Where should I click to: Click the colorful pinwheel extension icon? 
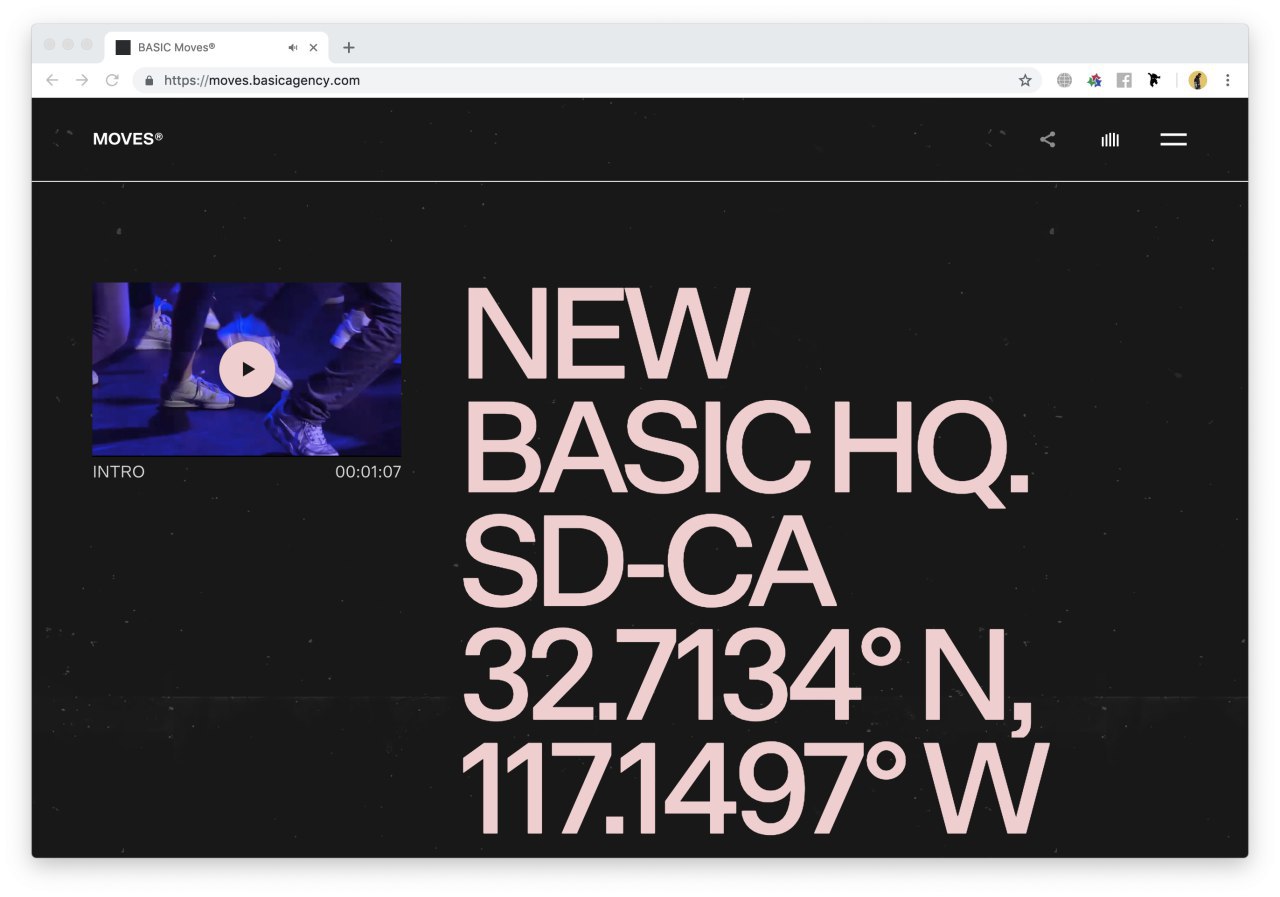pos(1094,80)
